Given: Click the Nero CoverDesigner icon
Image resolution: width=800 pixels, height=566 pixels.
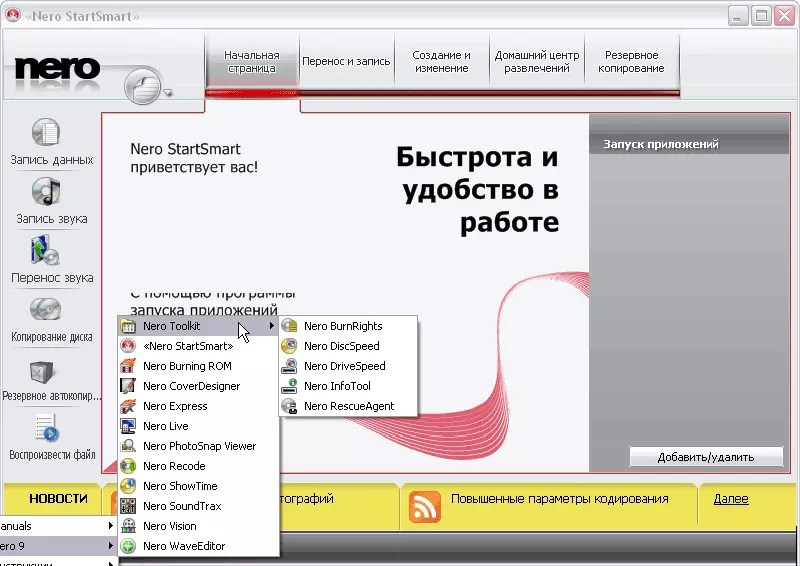Looking at the screenshot, I should [128, 386].
